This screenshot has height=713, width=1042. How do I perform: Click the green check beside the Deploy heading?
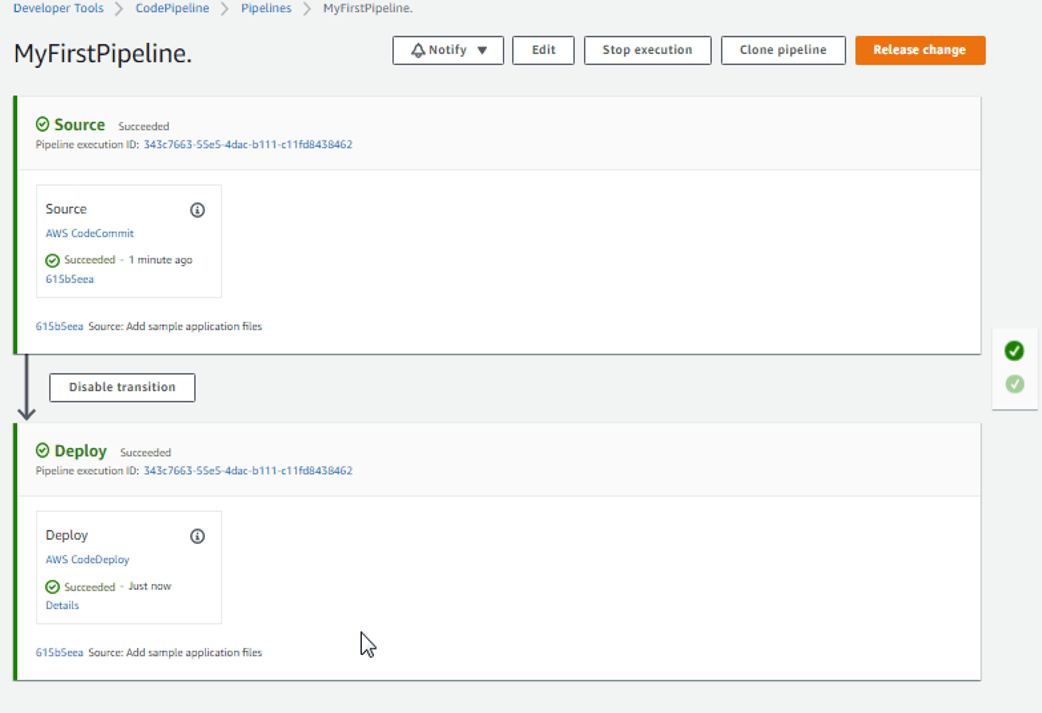pos(41,451)
